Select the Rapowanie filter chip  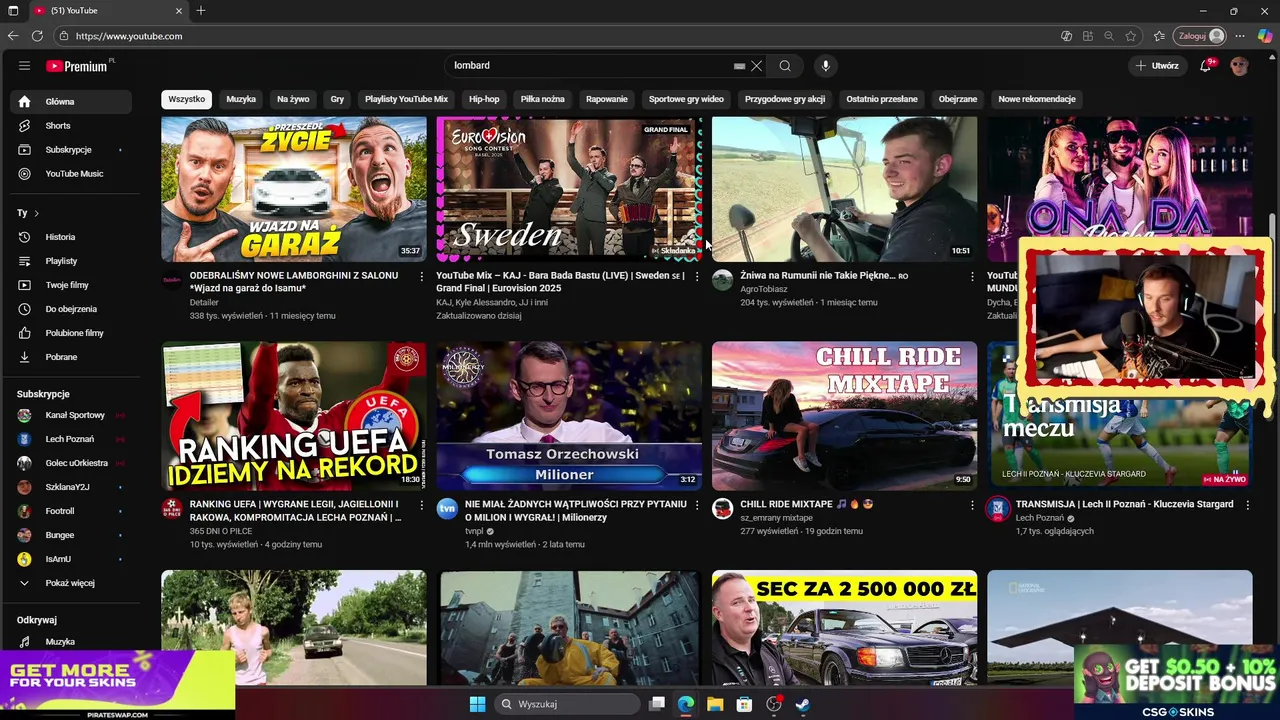(607, 99)
